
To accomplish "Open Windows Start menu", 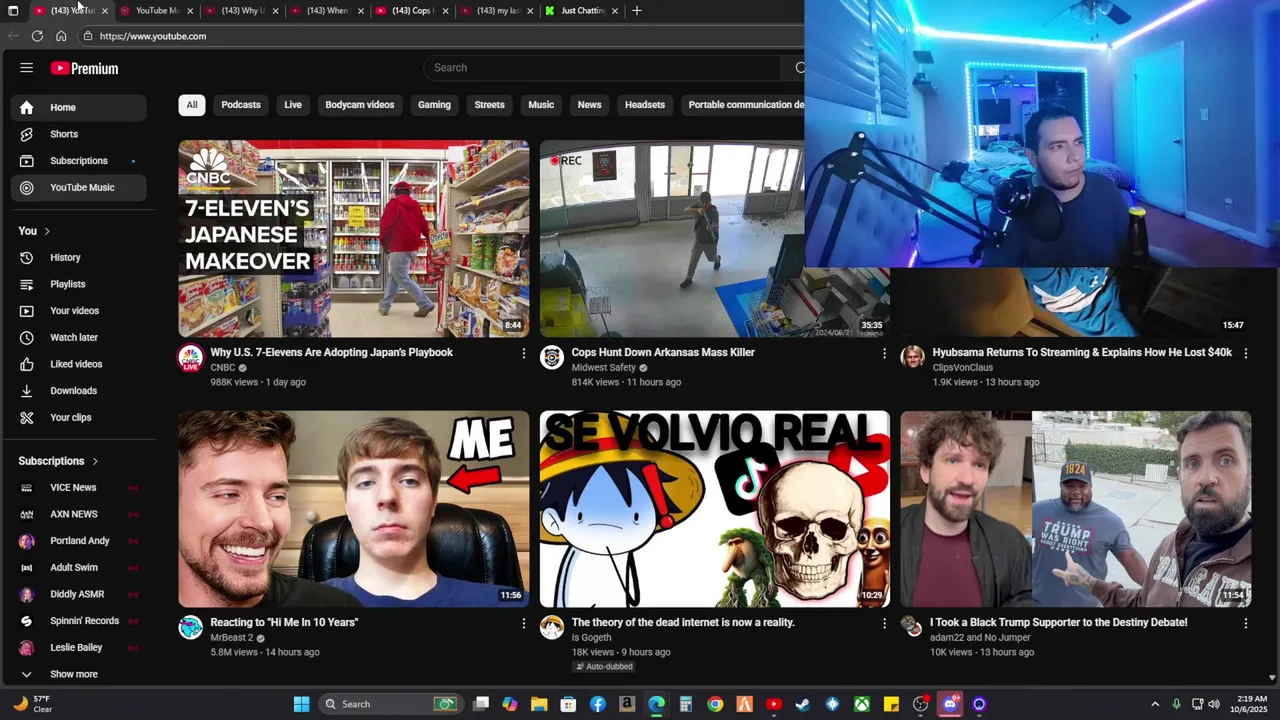I will (301, 704).
